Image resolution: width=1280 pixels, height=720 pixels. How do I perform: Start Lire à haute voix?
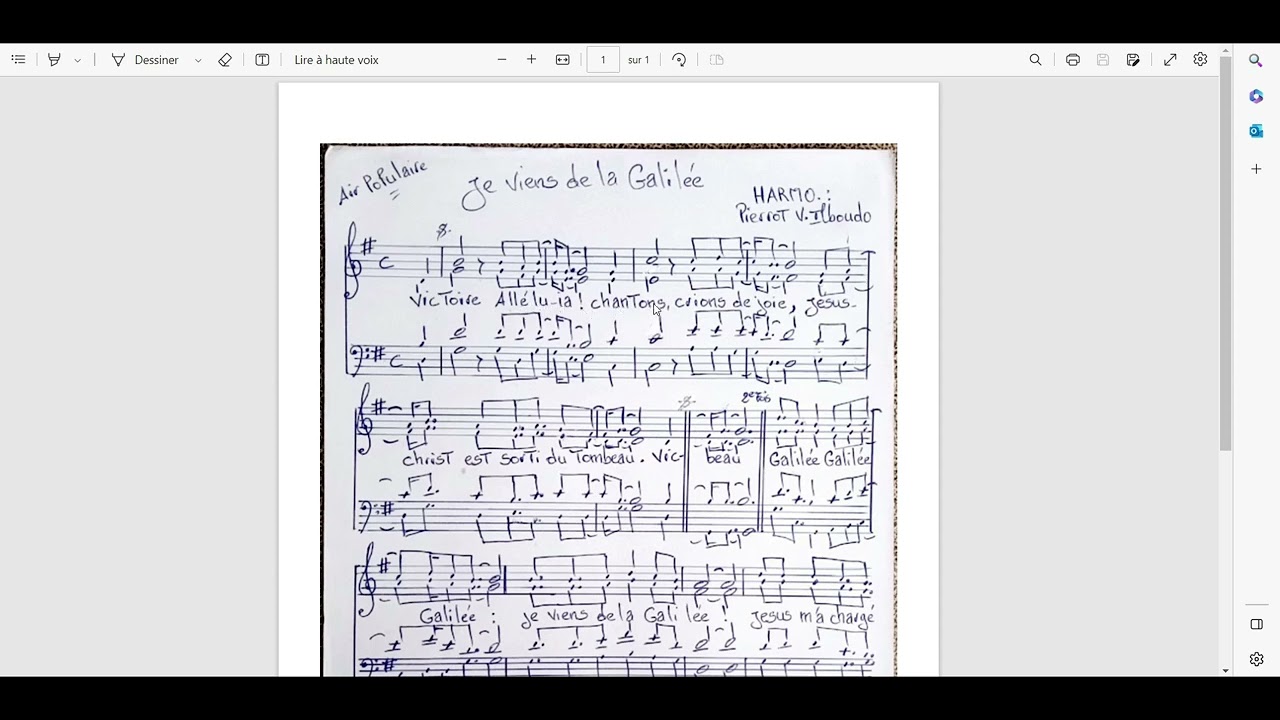click(x=336, y=60)
